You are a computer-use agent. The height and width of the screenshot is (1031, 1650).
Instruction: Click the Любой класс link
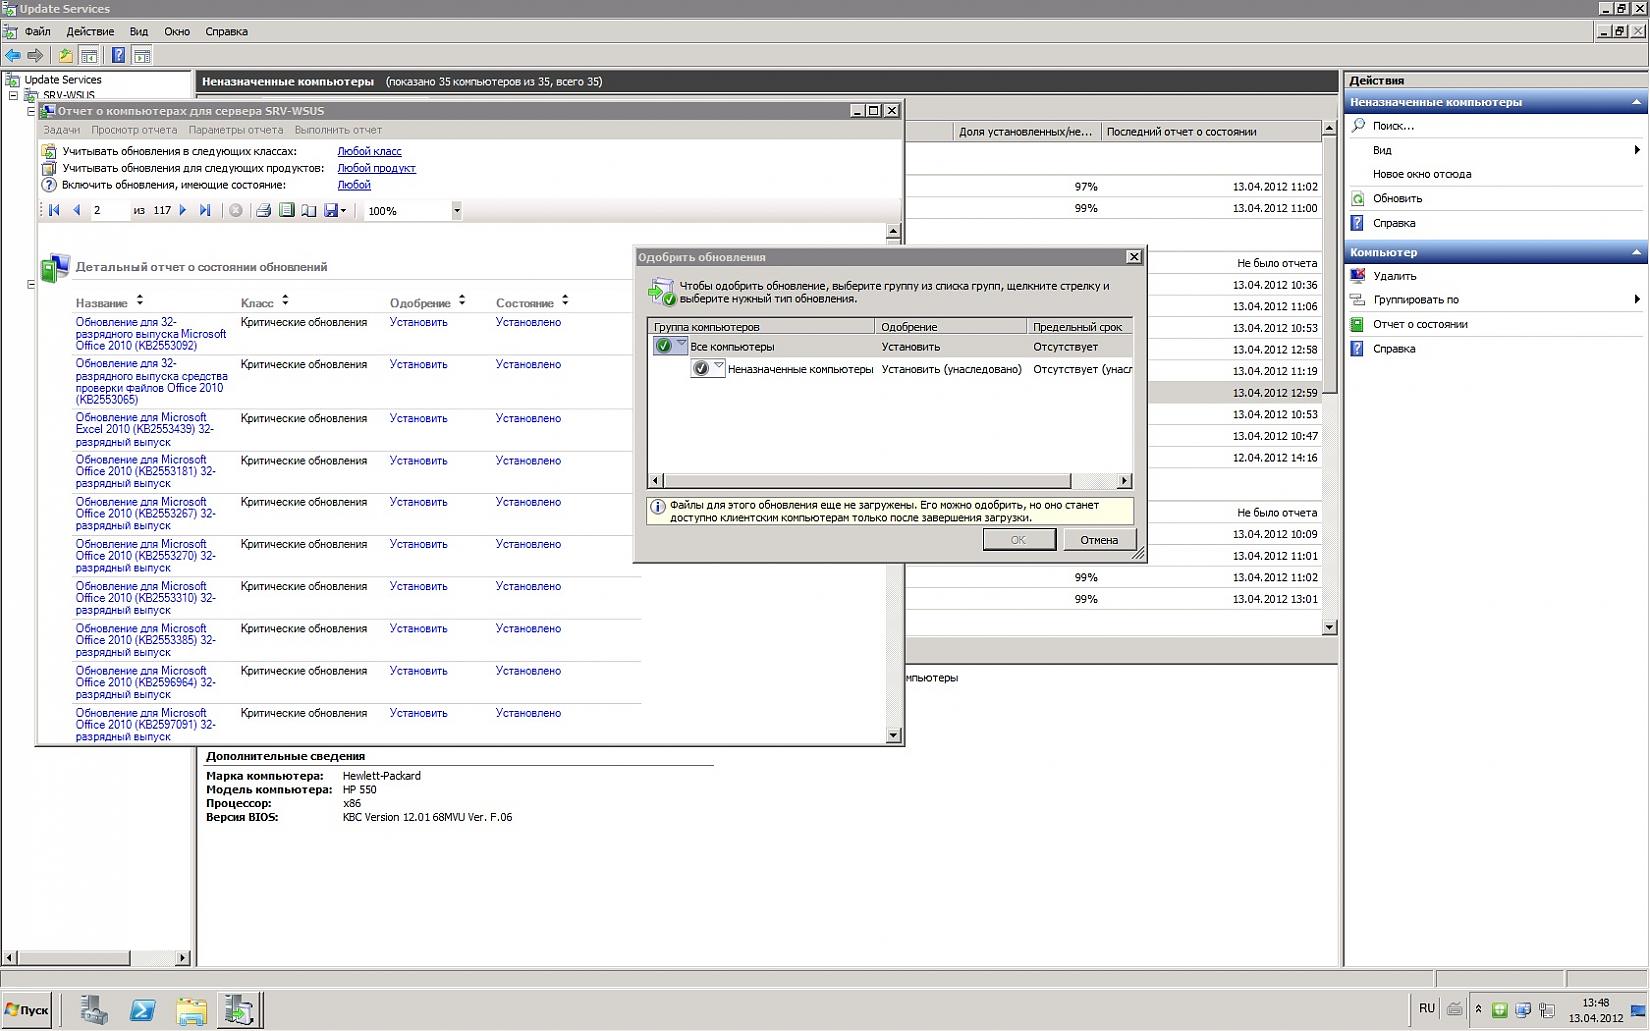click(x=369, y=151)
